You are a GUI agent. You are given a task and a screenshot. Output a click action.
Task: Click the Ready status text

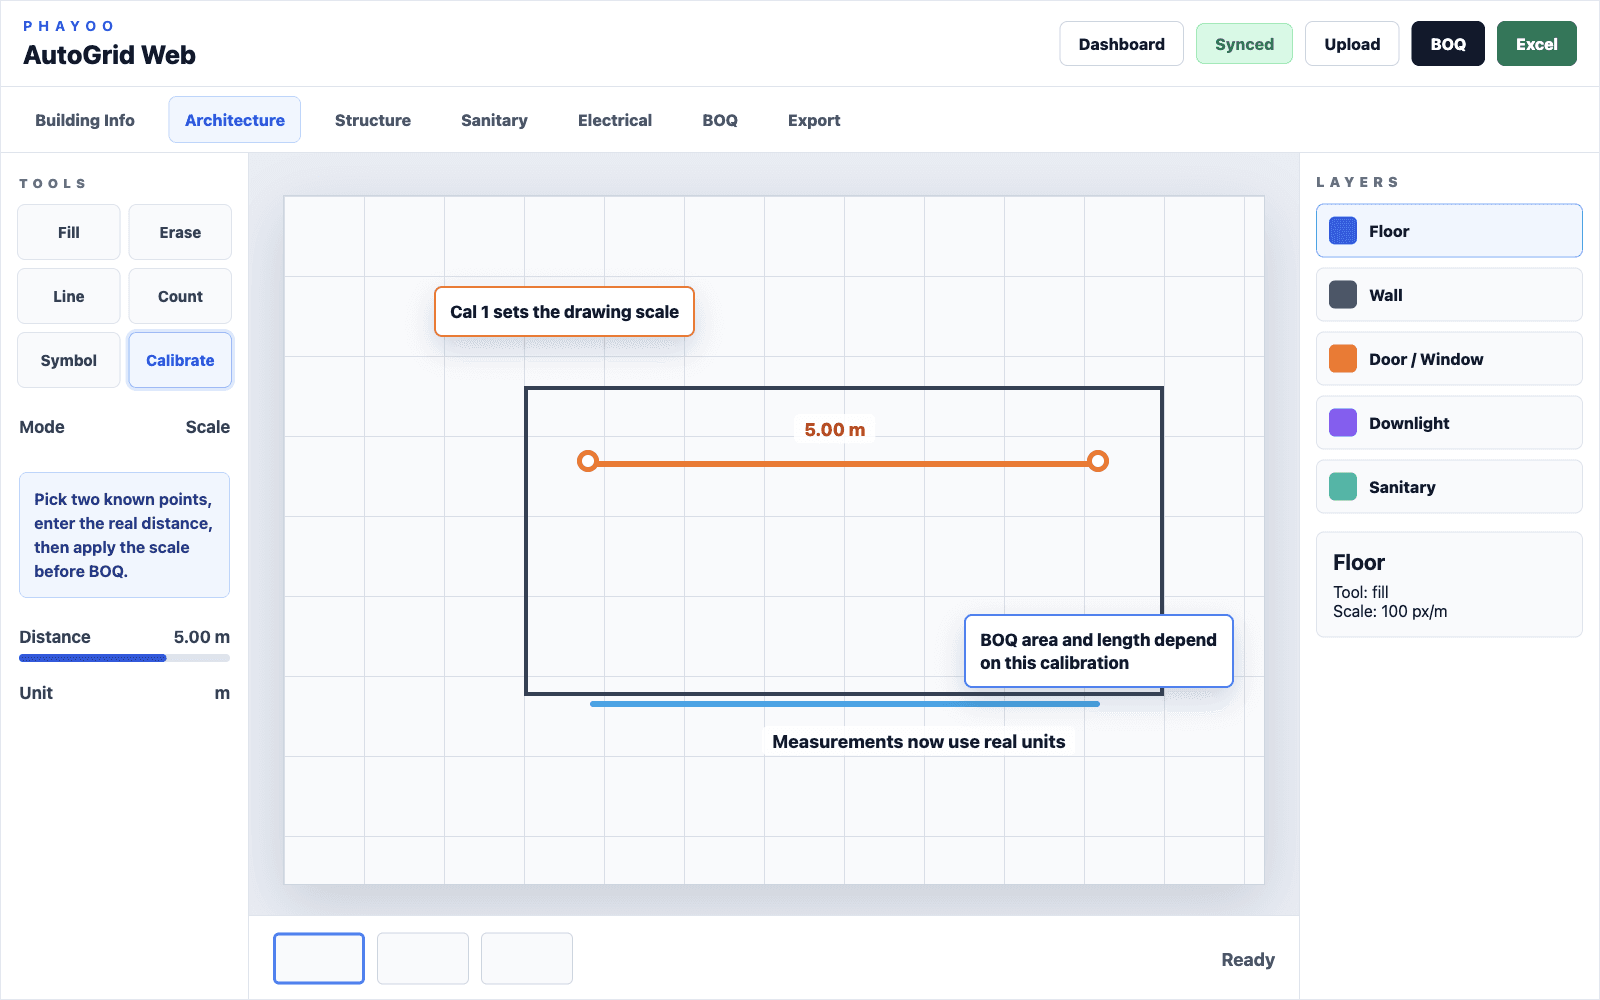pyautogui.click(x=1248, y=960)
